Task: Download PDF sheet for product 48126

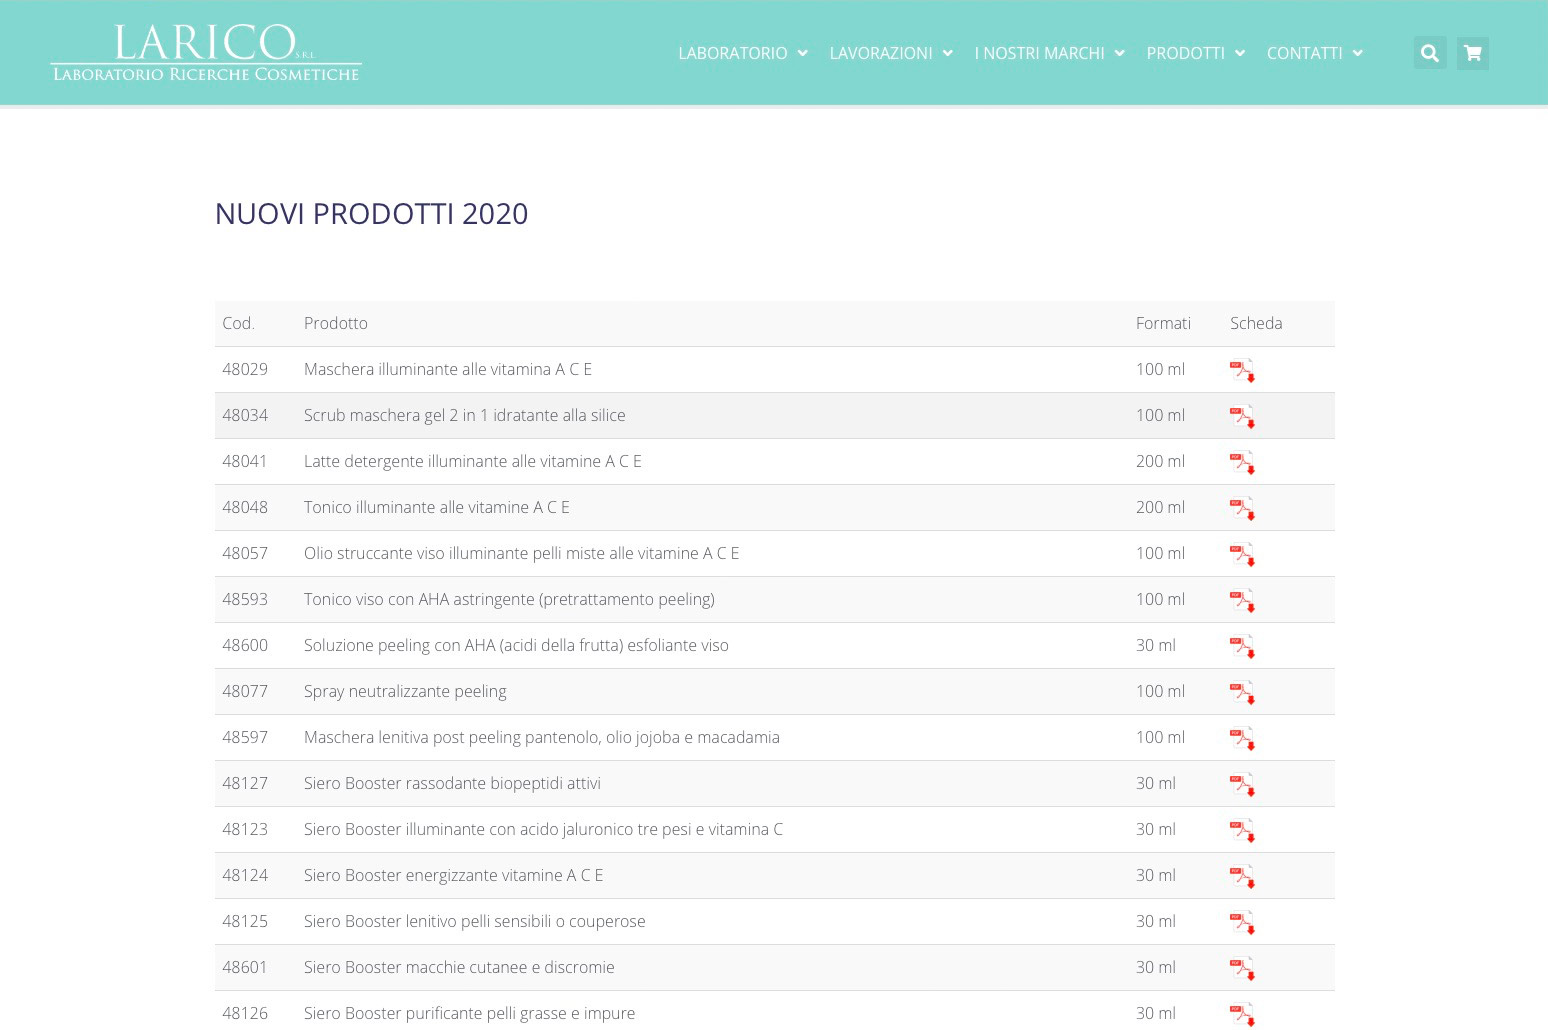Action: pyautogui.click(x=1242, y=1015)
